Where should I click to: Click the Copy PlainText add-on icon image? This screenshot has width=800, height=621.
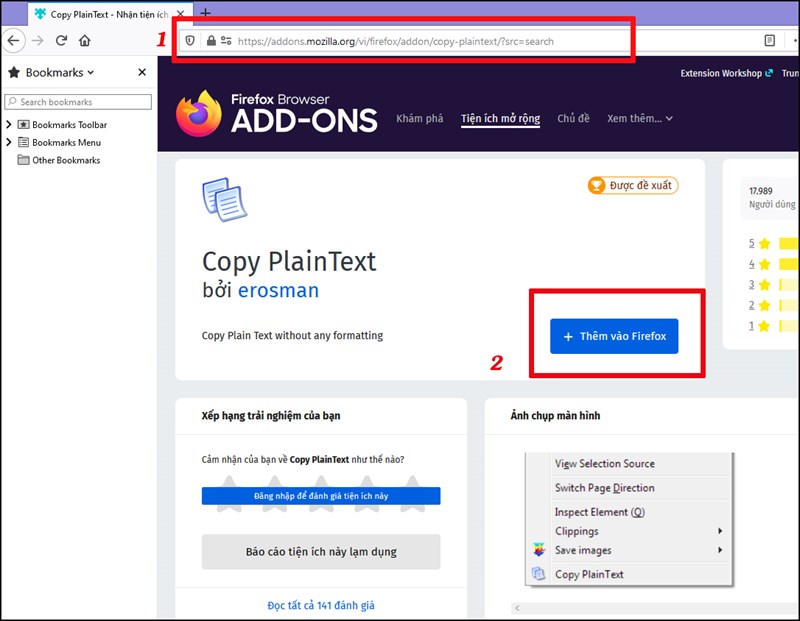[x=224, y=198]
